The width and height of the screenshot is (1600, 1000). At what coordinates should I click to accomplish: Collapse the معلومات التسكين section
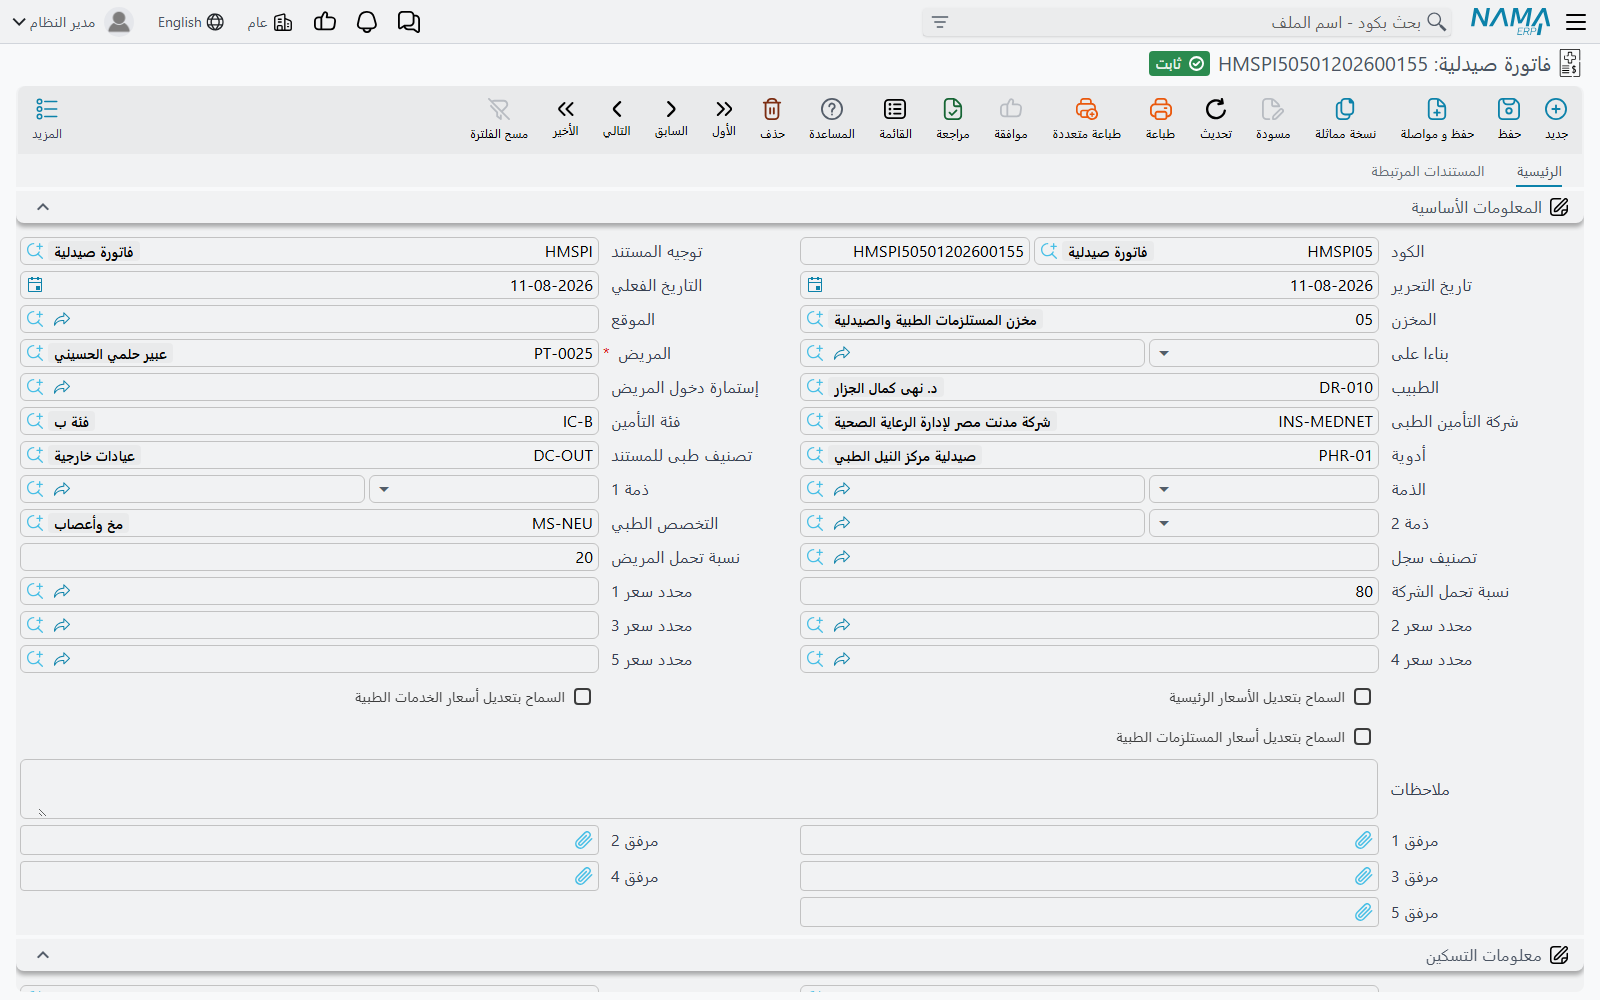[x=43, y=955]
